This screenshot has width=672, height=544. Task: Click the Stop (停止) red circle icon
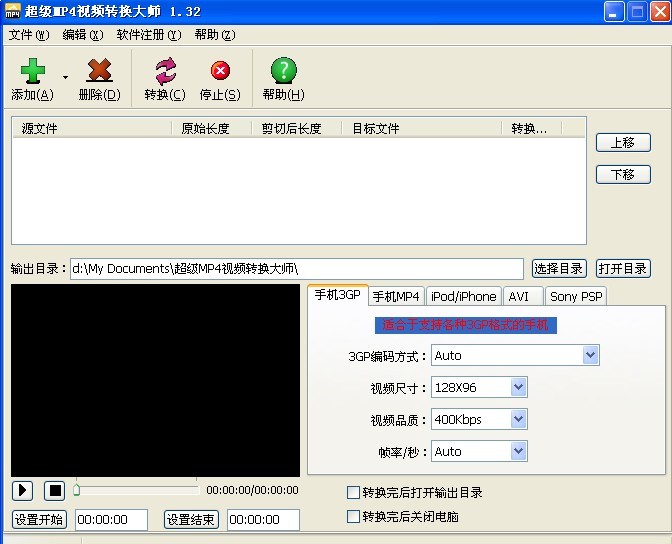(x=220, y=71)
